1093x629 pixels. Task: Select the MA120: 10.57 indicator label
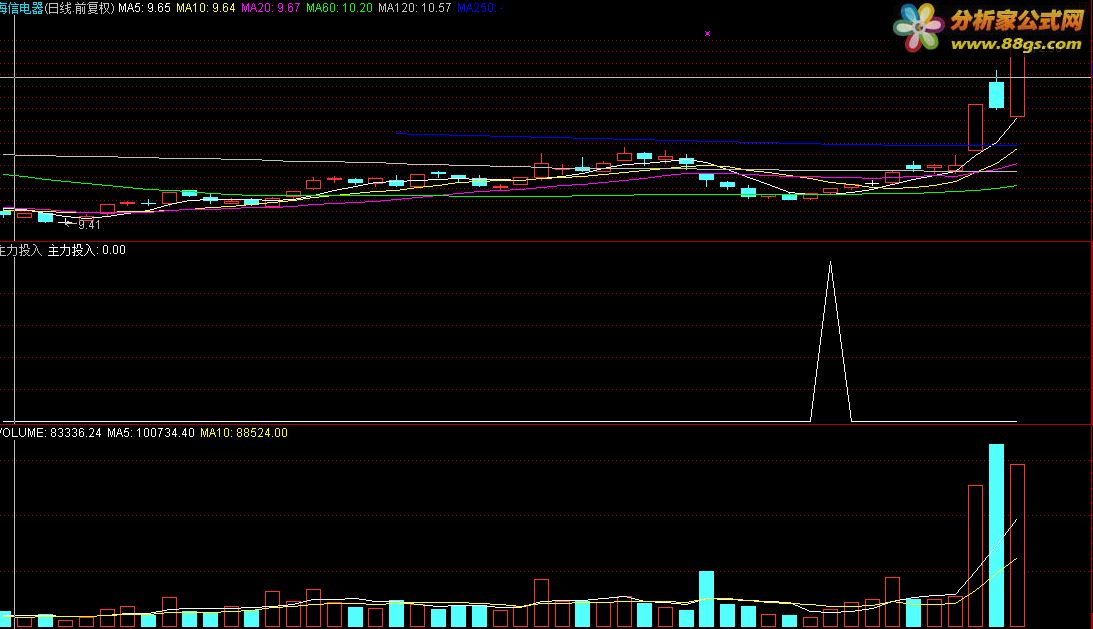click(415, 8)
